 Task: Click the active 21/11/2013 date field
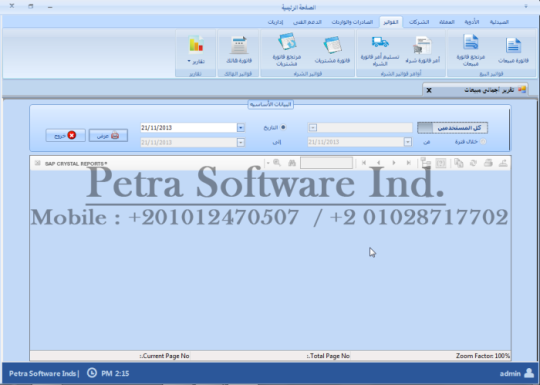(188, 128)
